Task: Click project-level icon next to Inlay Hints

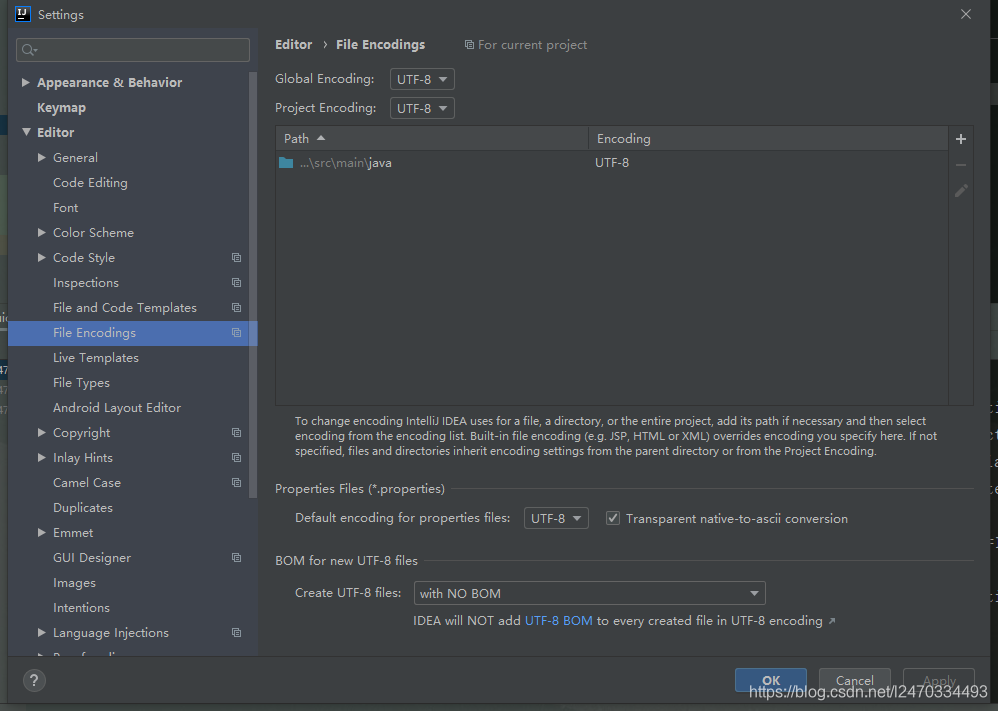Action: [x=236, y=458]
